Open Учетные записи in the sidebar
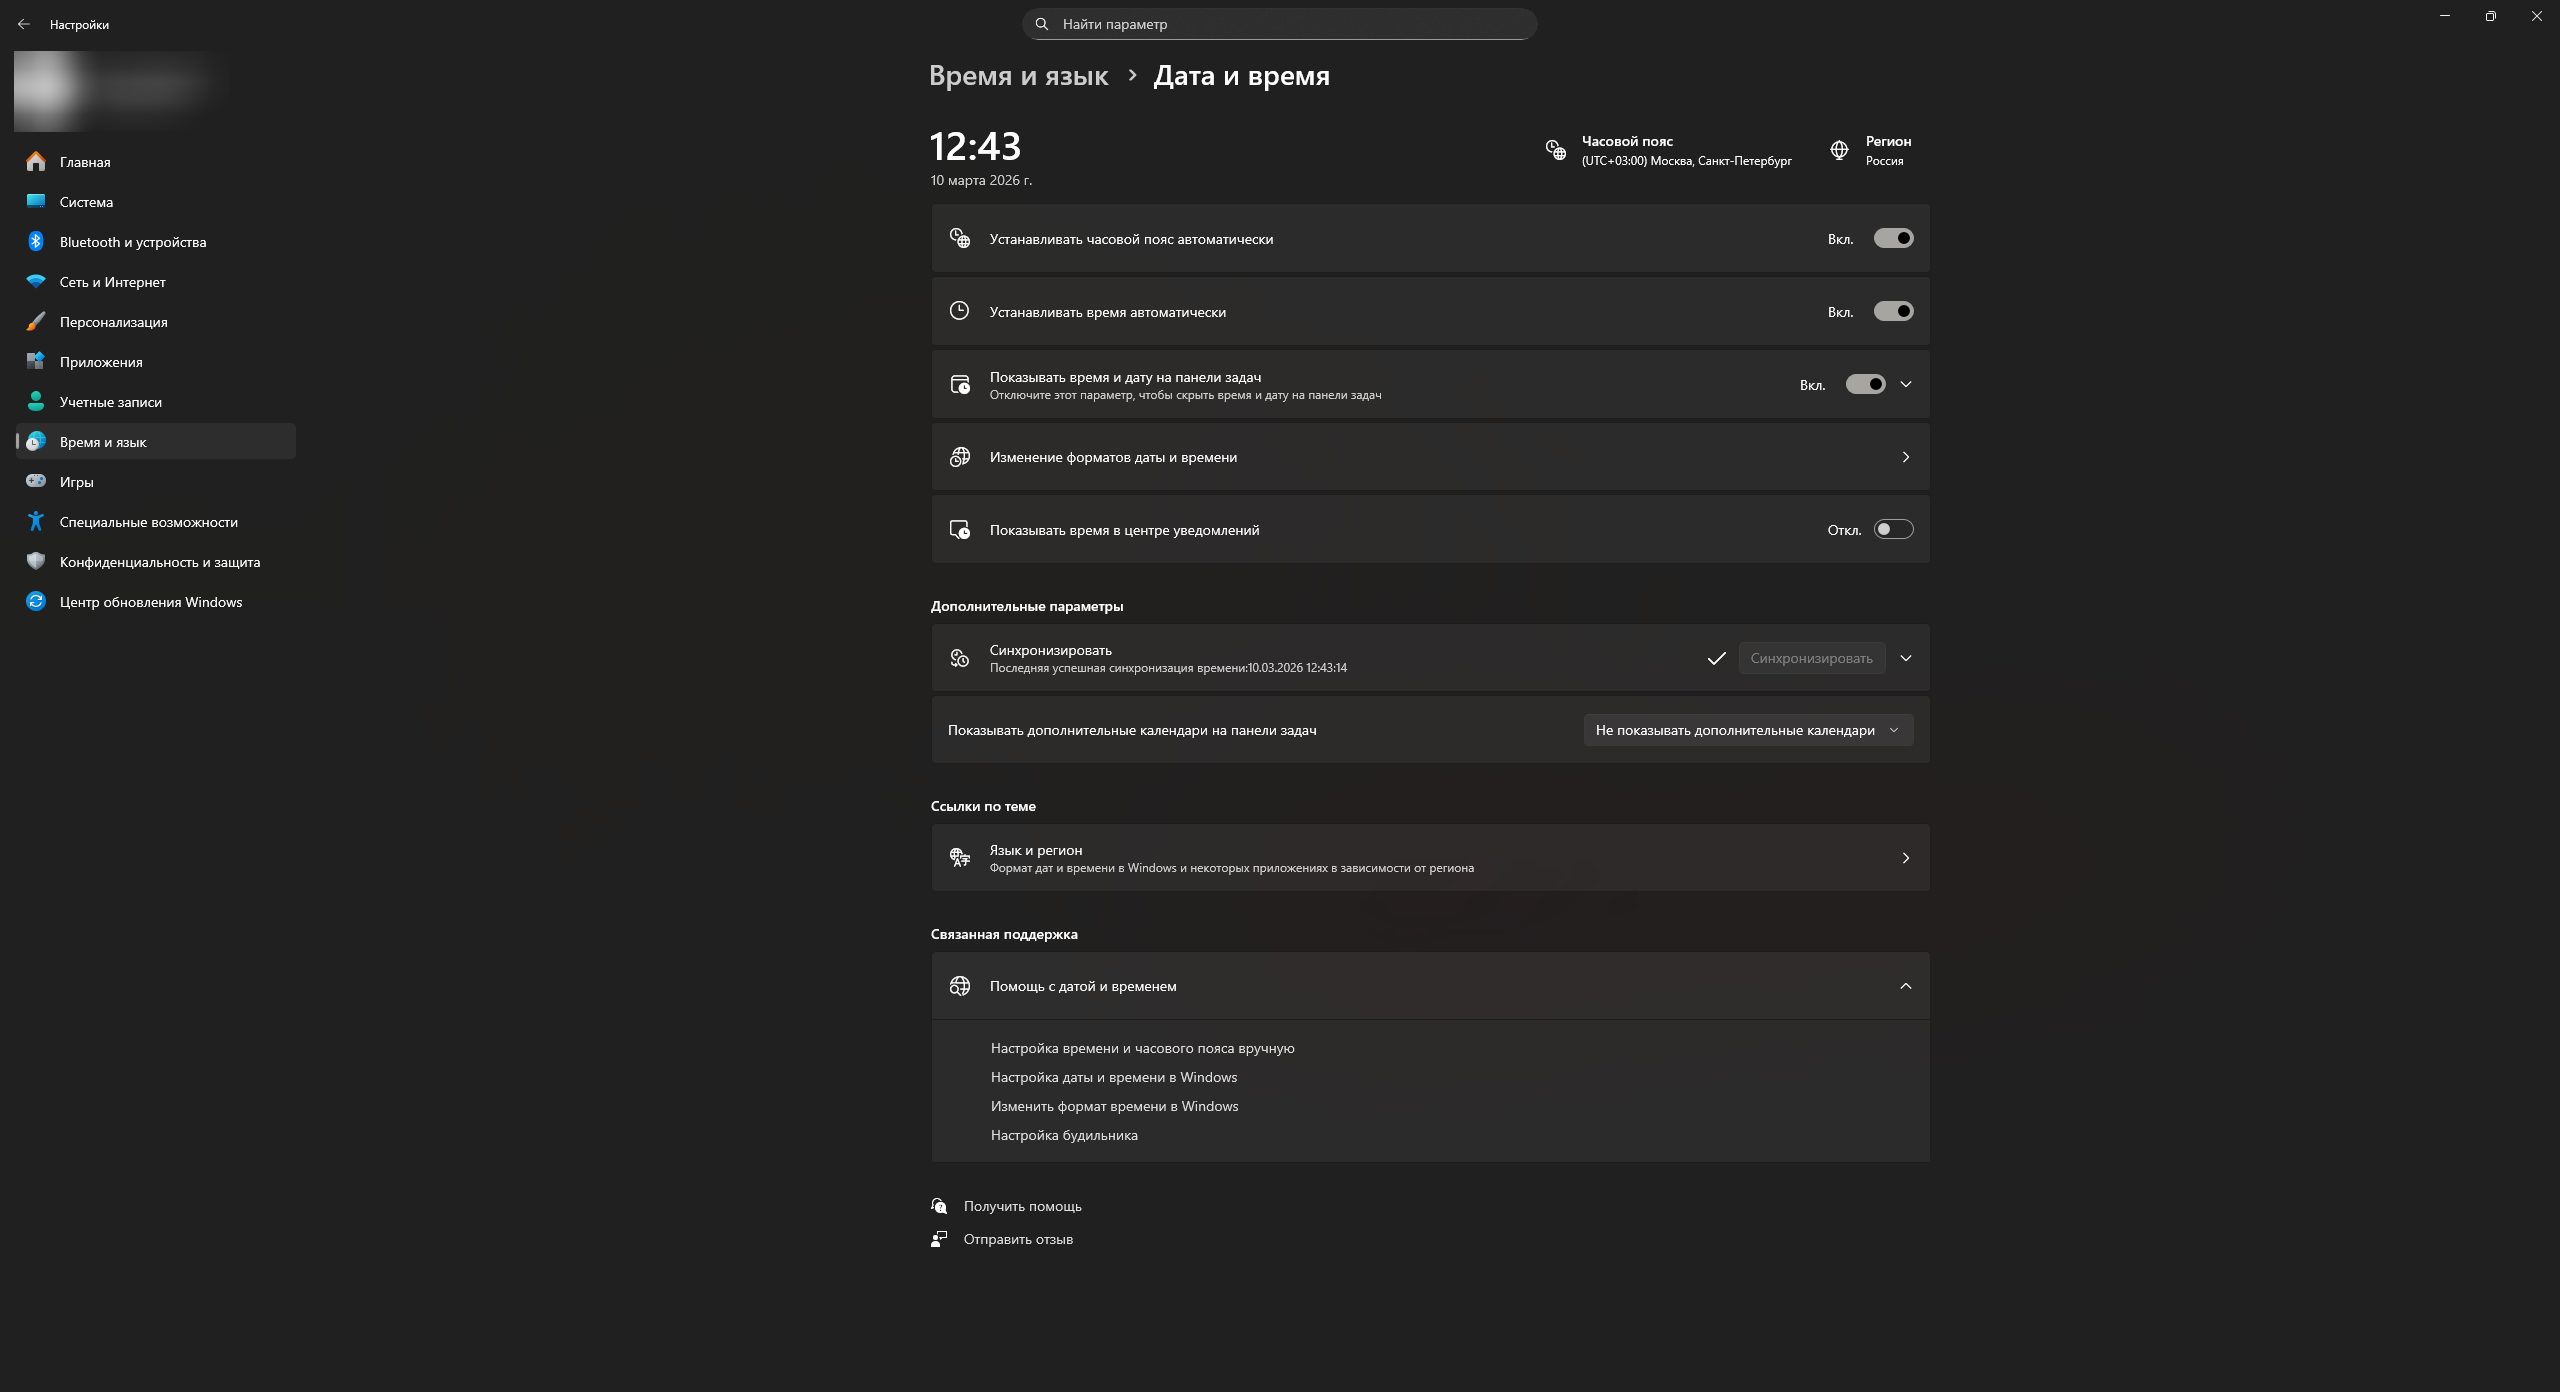The height and width of the screenshot is (1392, 2560). click(110, 402)
